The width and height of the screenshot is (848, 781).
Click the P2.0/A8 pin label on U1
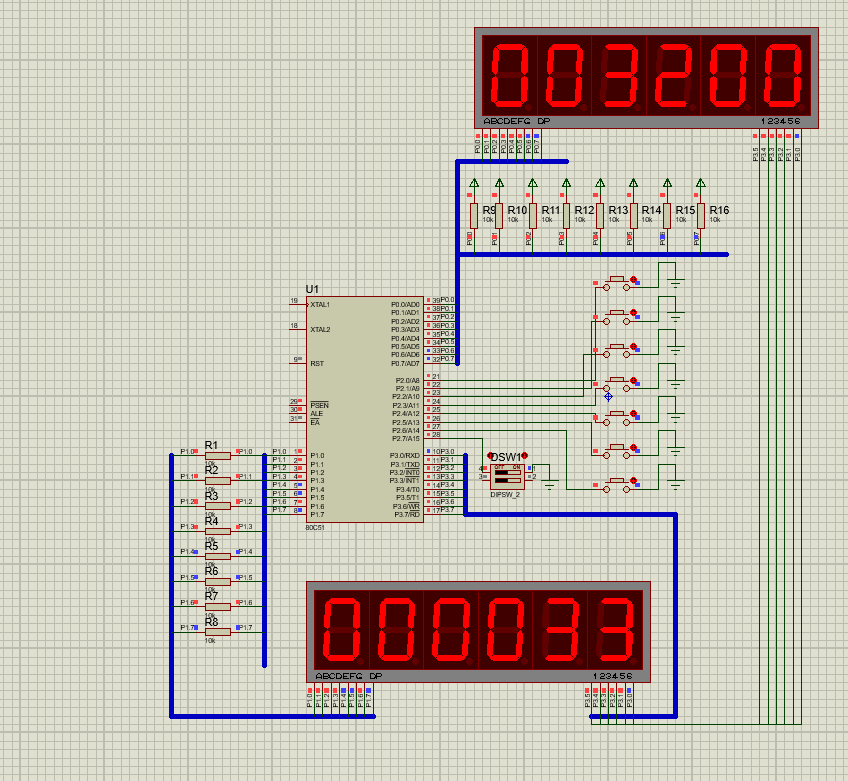(x=407, y=380)
